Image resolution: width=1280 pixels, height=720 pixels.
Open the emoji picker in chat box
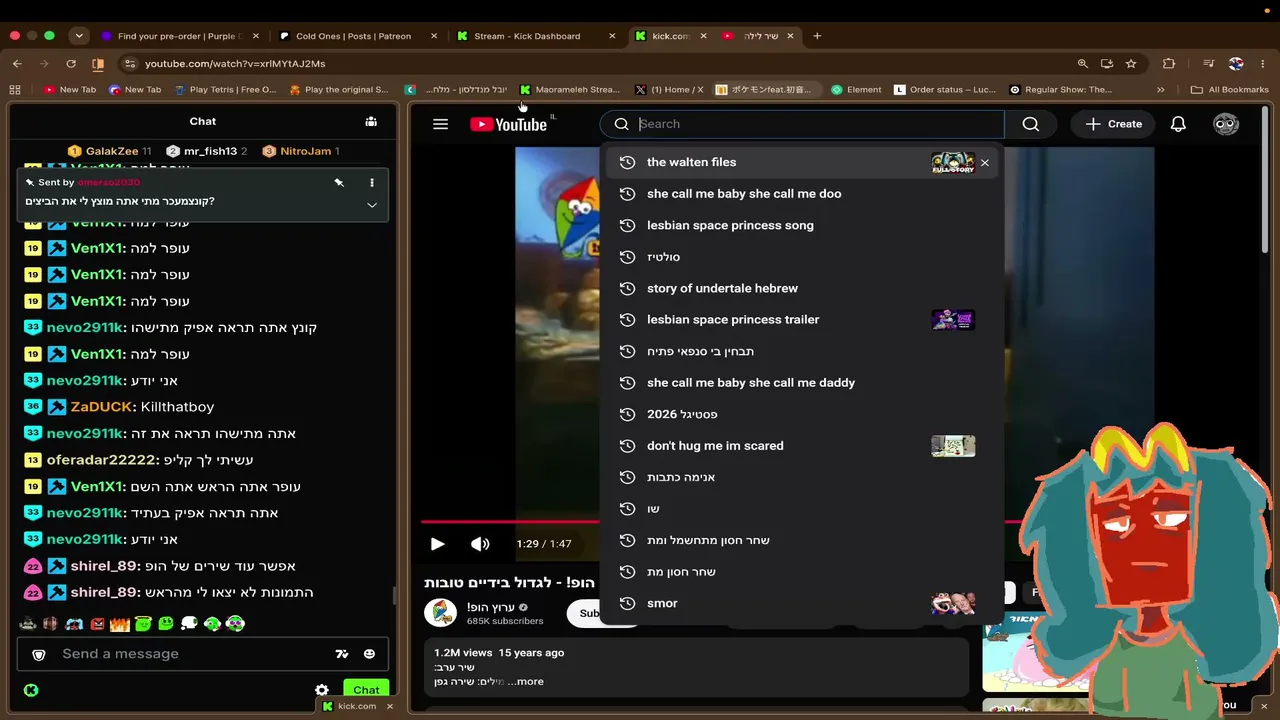[x=369, y=654]
